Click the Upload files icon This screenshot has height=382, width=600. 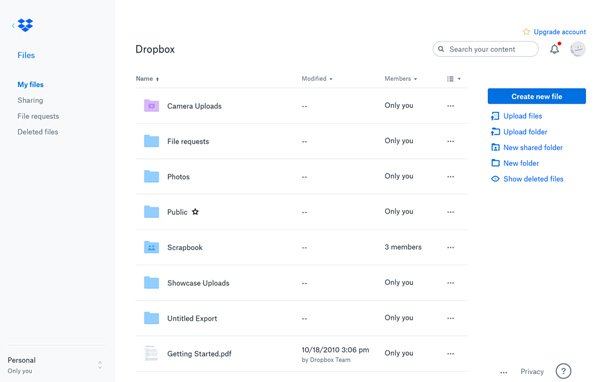495,116
